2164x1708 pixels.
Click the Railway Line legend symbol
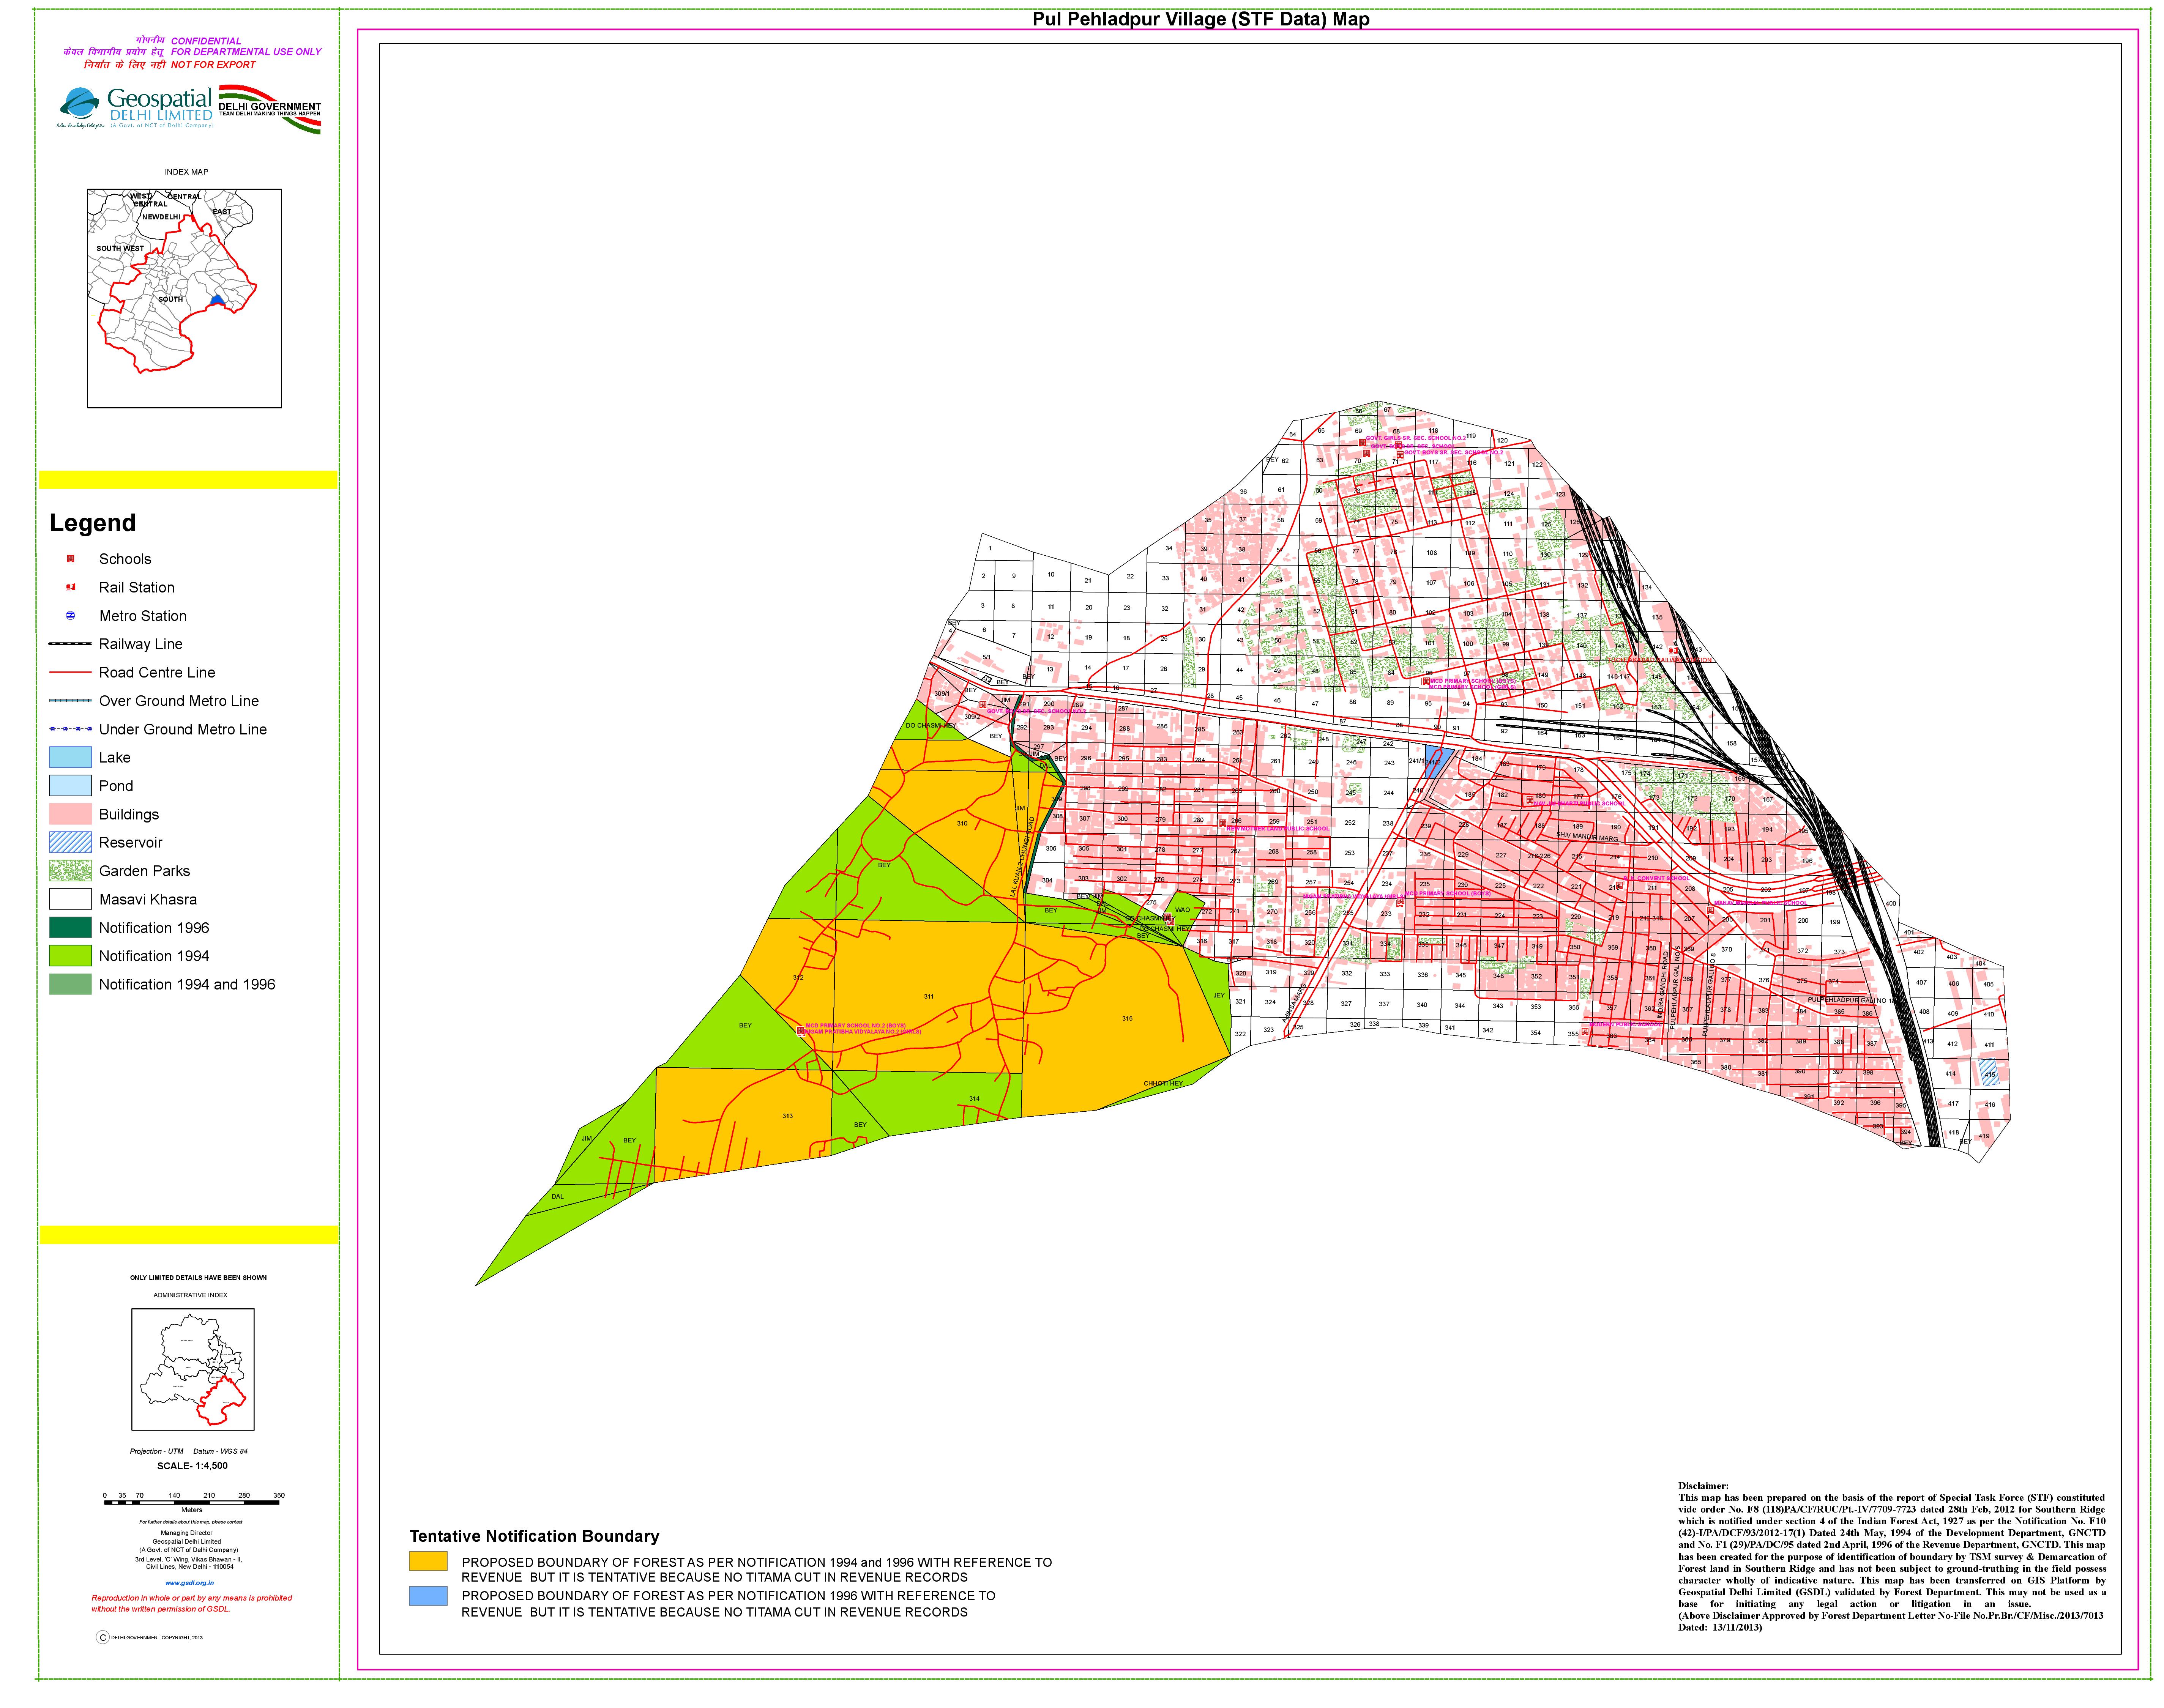pyautogui.click(x=70, y=644)
